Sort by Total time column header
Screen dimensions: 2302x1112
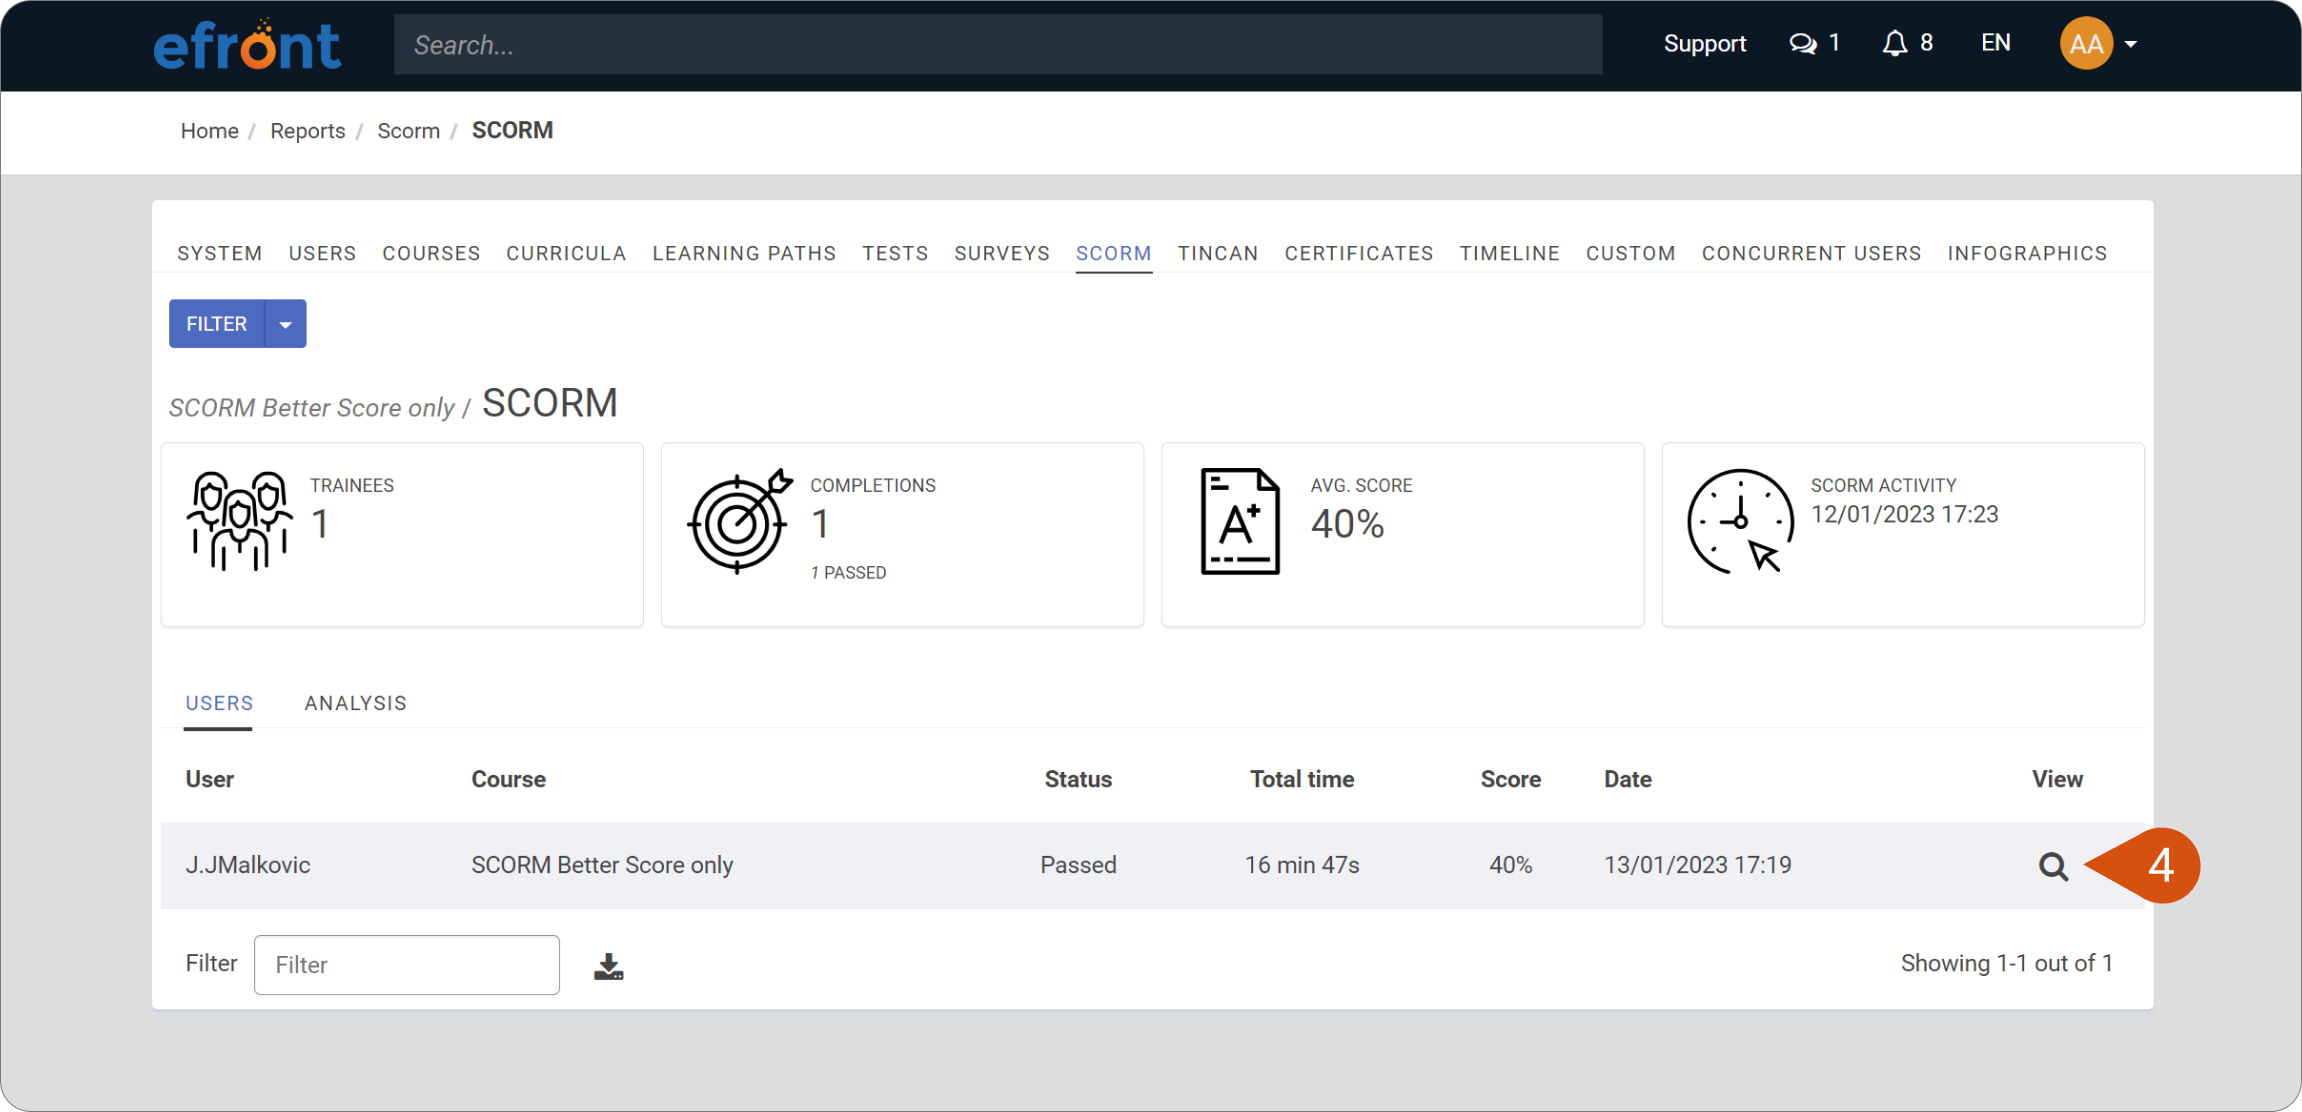pos(1302,779)
